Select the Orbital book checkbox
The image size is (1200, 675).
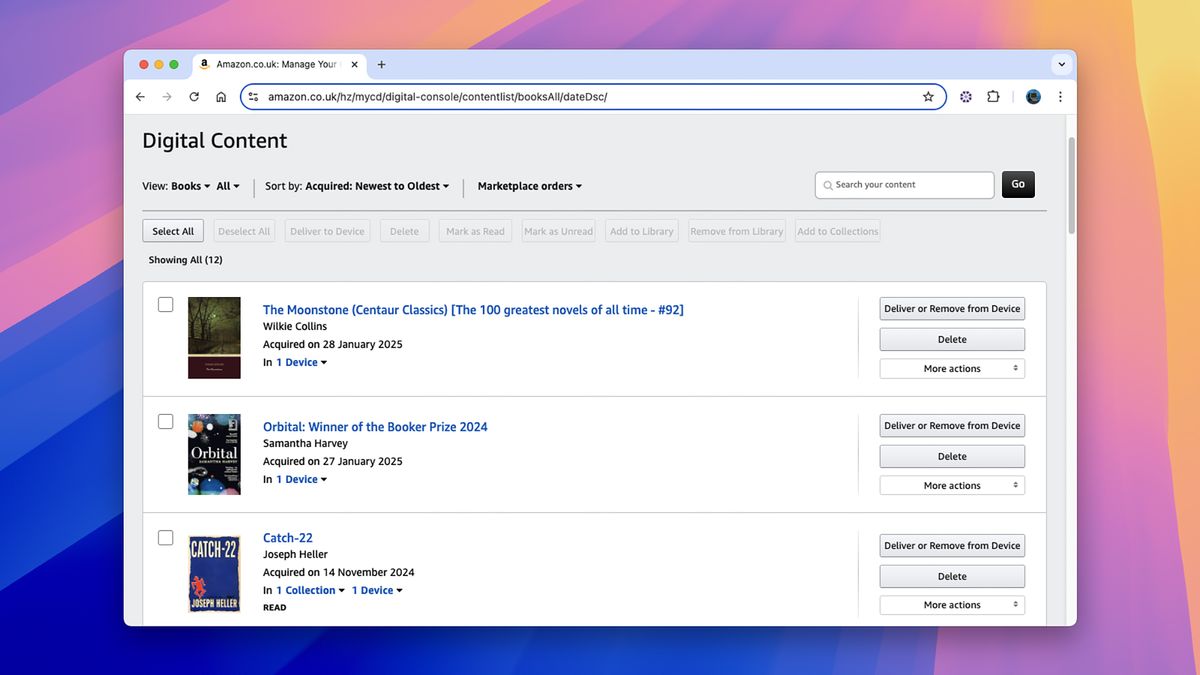click(165, 421)
